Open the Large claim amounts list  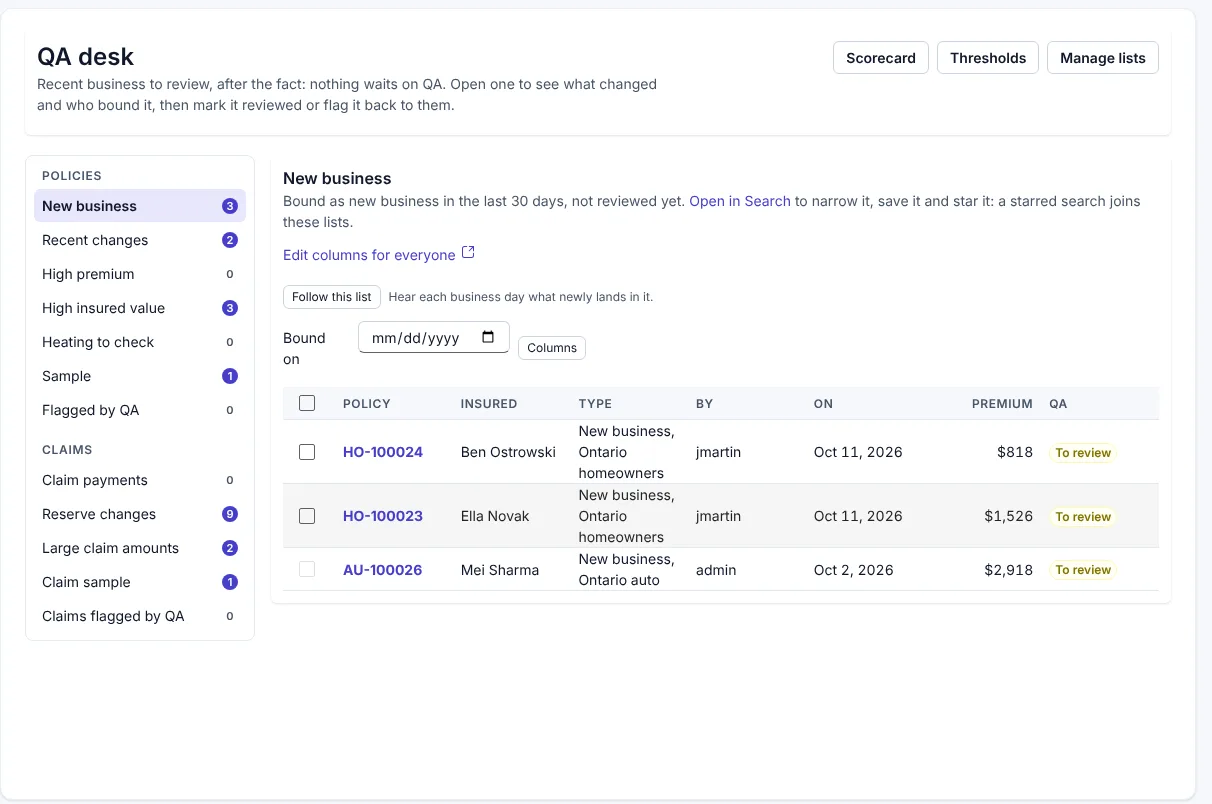(x=140, y=548)
